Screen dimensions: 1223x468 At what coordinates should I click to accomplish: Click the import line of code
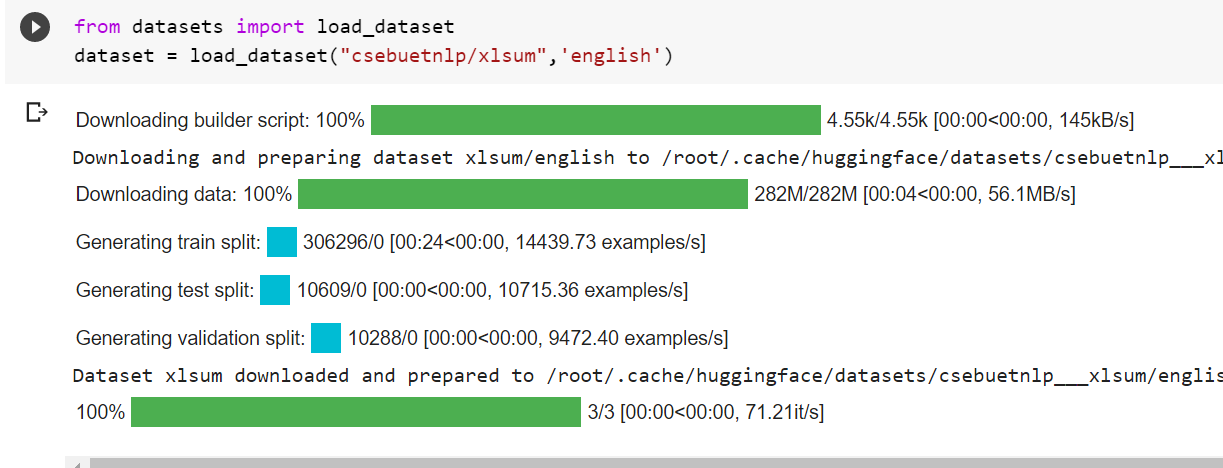[x=264, y=26]
